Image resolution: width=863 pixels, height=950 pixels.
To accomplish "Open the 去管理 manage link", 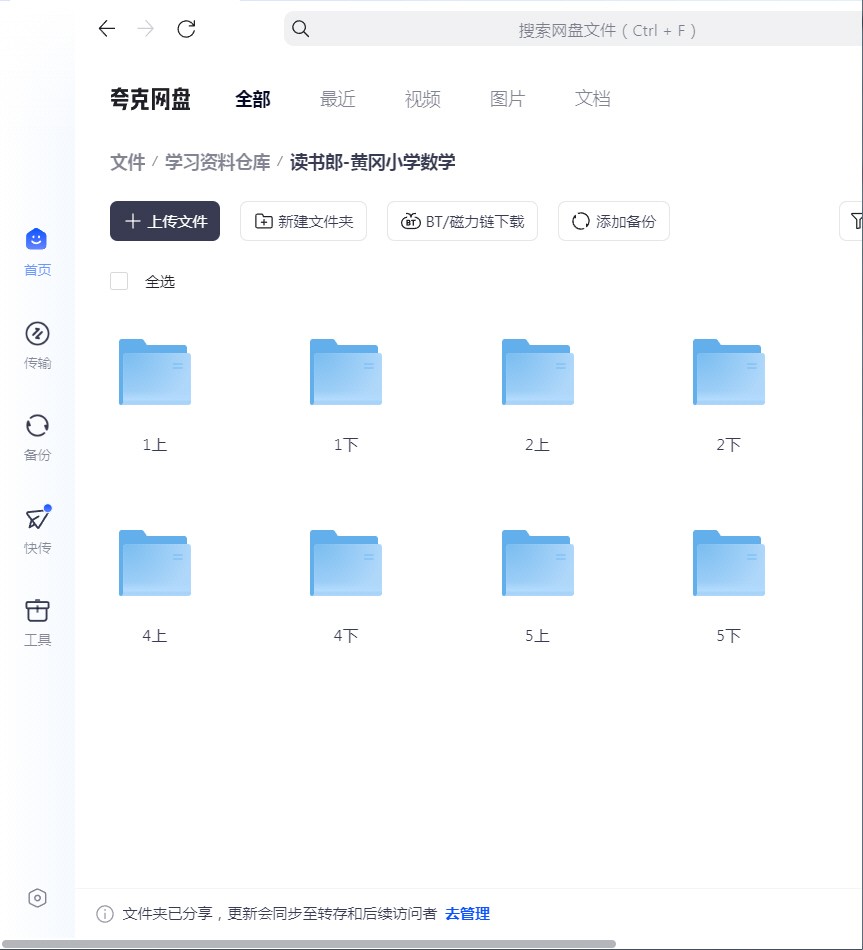I will (467, 914).
